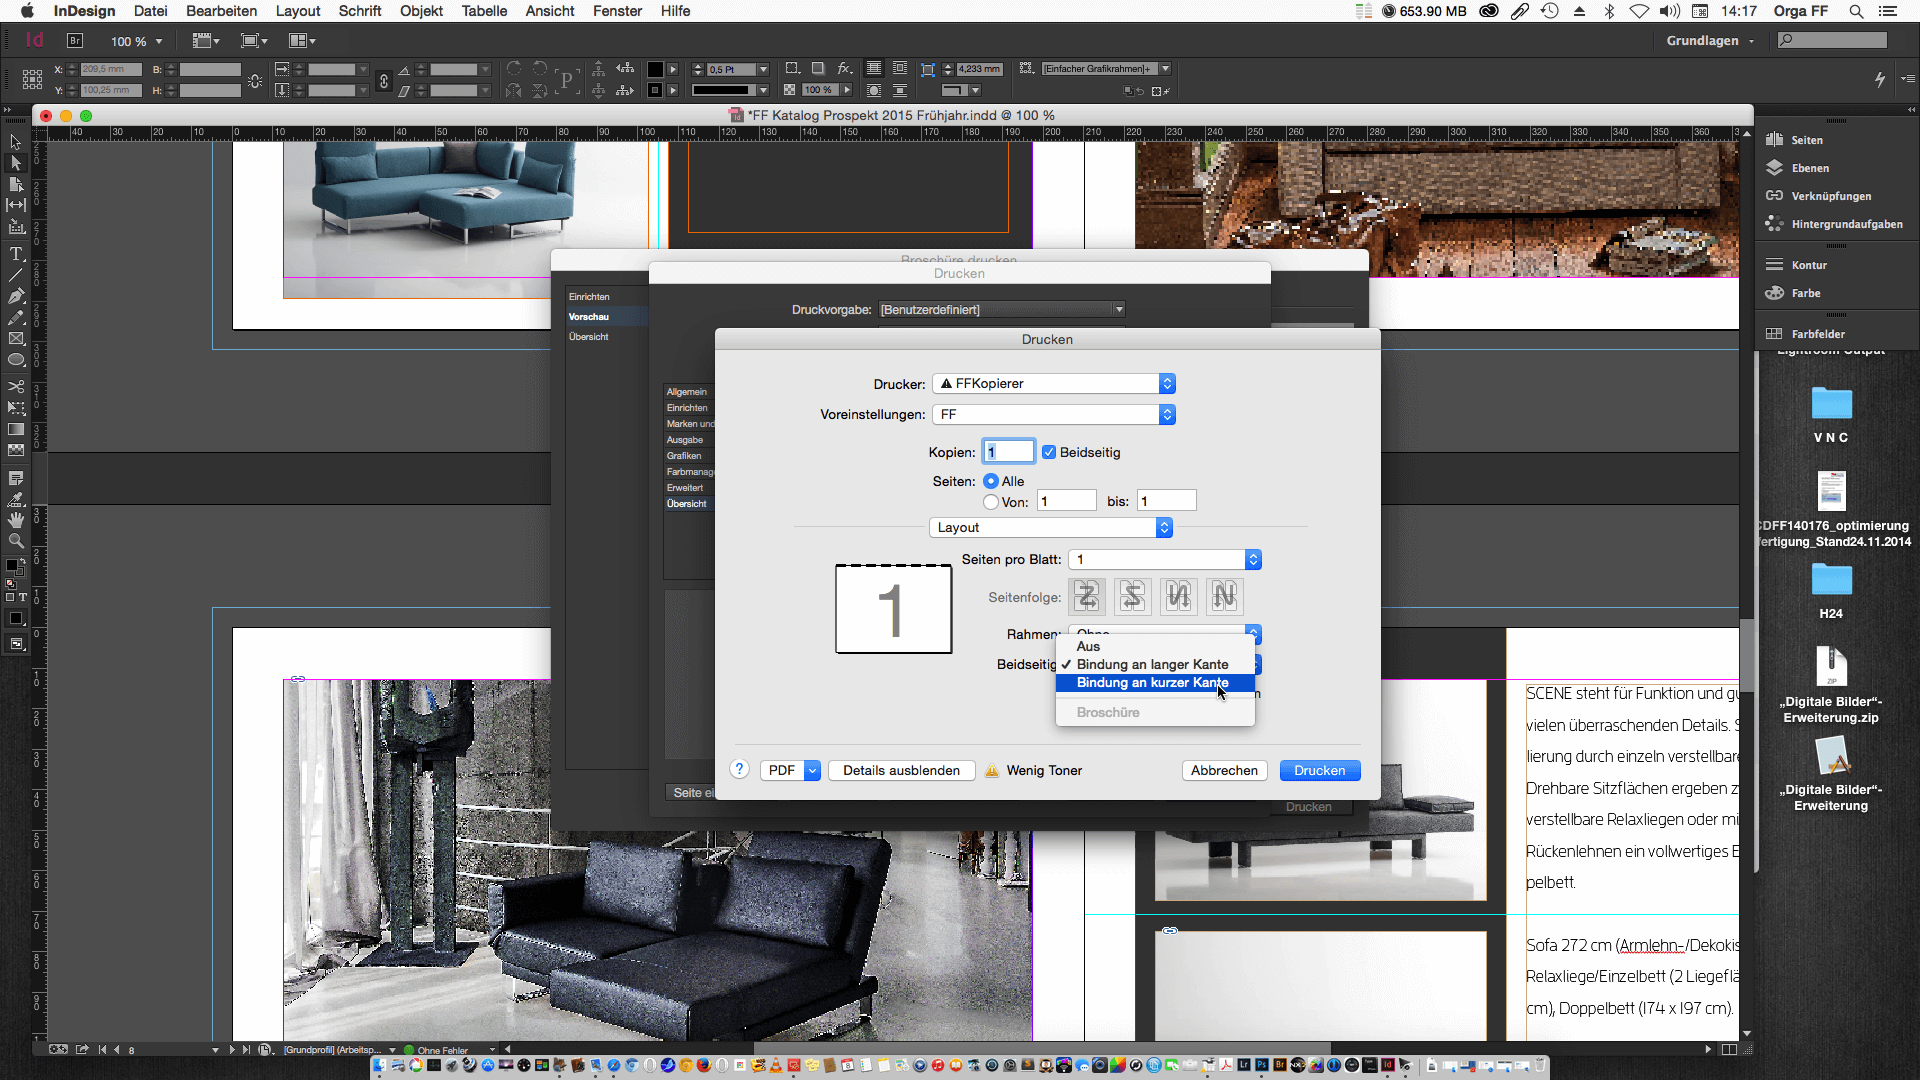Select the Type tool in toolbox
The image size is (1920, 1080).
[16, 254]
